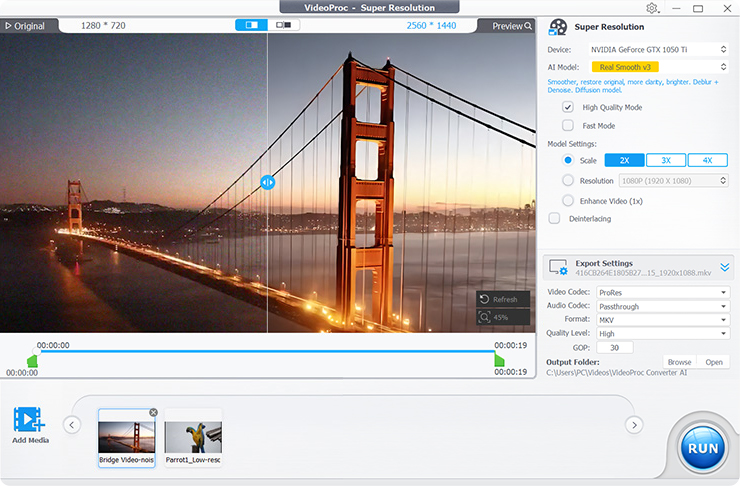Select the 3X scale option
Viewport: 740px width, 486px height.
[x=665, y=160]
